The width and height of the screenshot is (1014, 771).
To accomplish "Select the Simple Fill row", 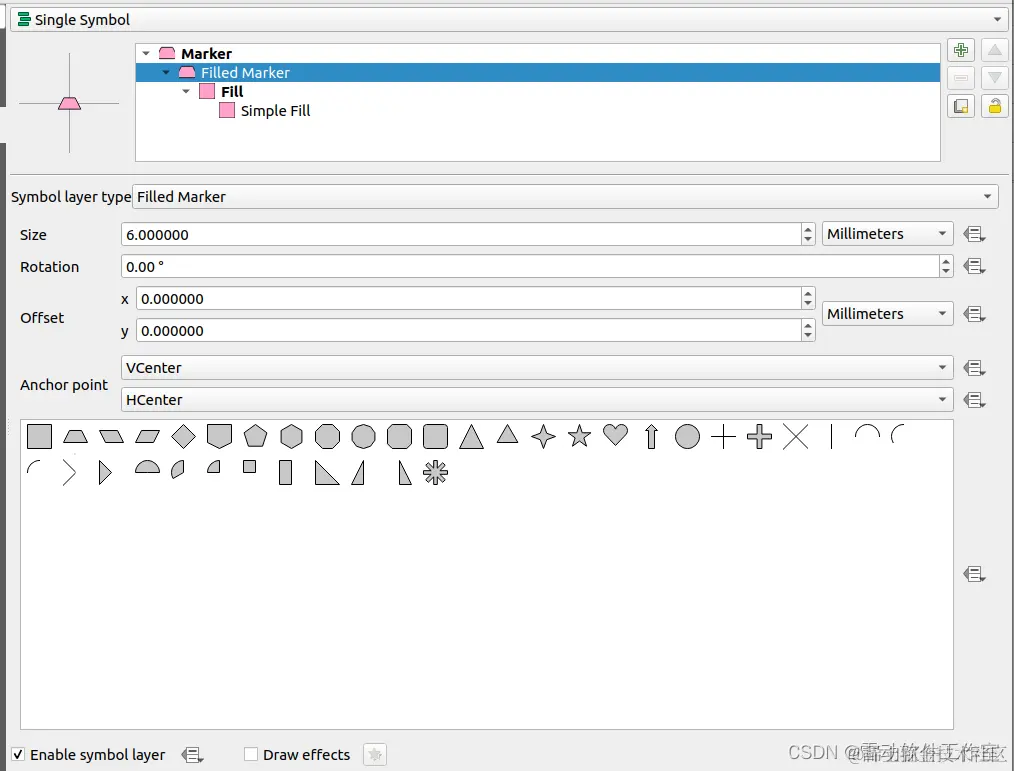I will [x=537, y=111].
